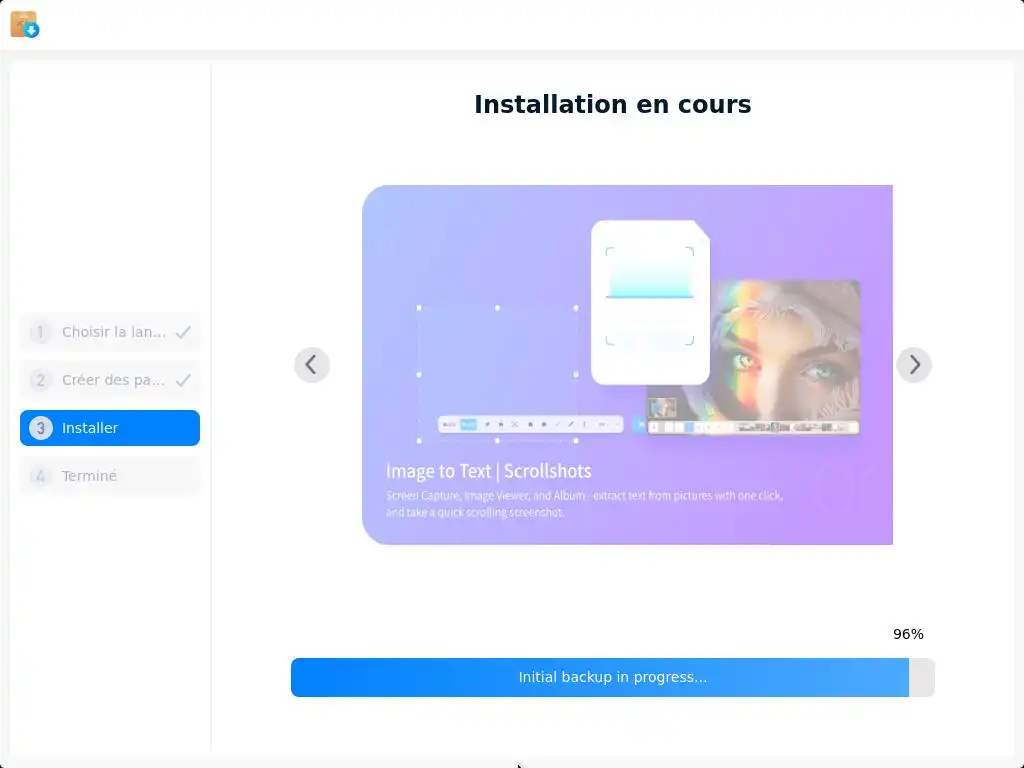The image size is (1024, 768).
Task: Click the number 1 step circle
Action: tap(40, 332)
